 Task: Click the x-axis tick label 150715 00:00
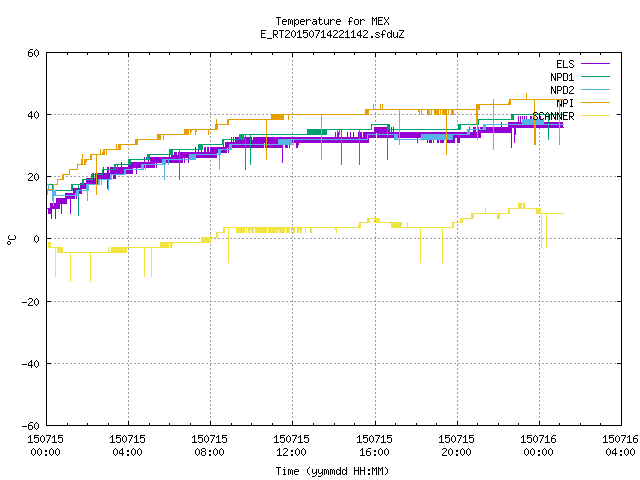click(x=45, y=445)
